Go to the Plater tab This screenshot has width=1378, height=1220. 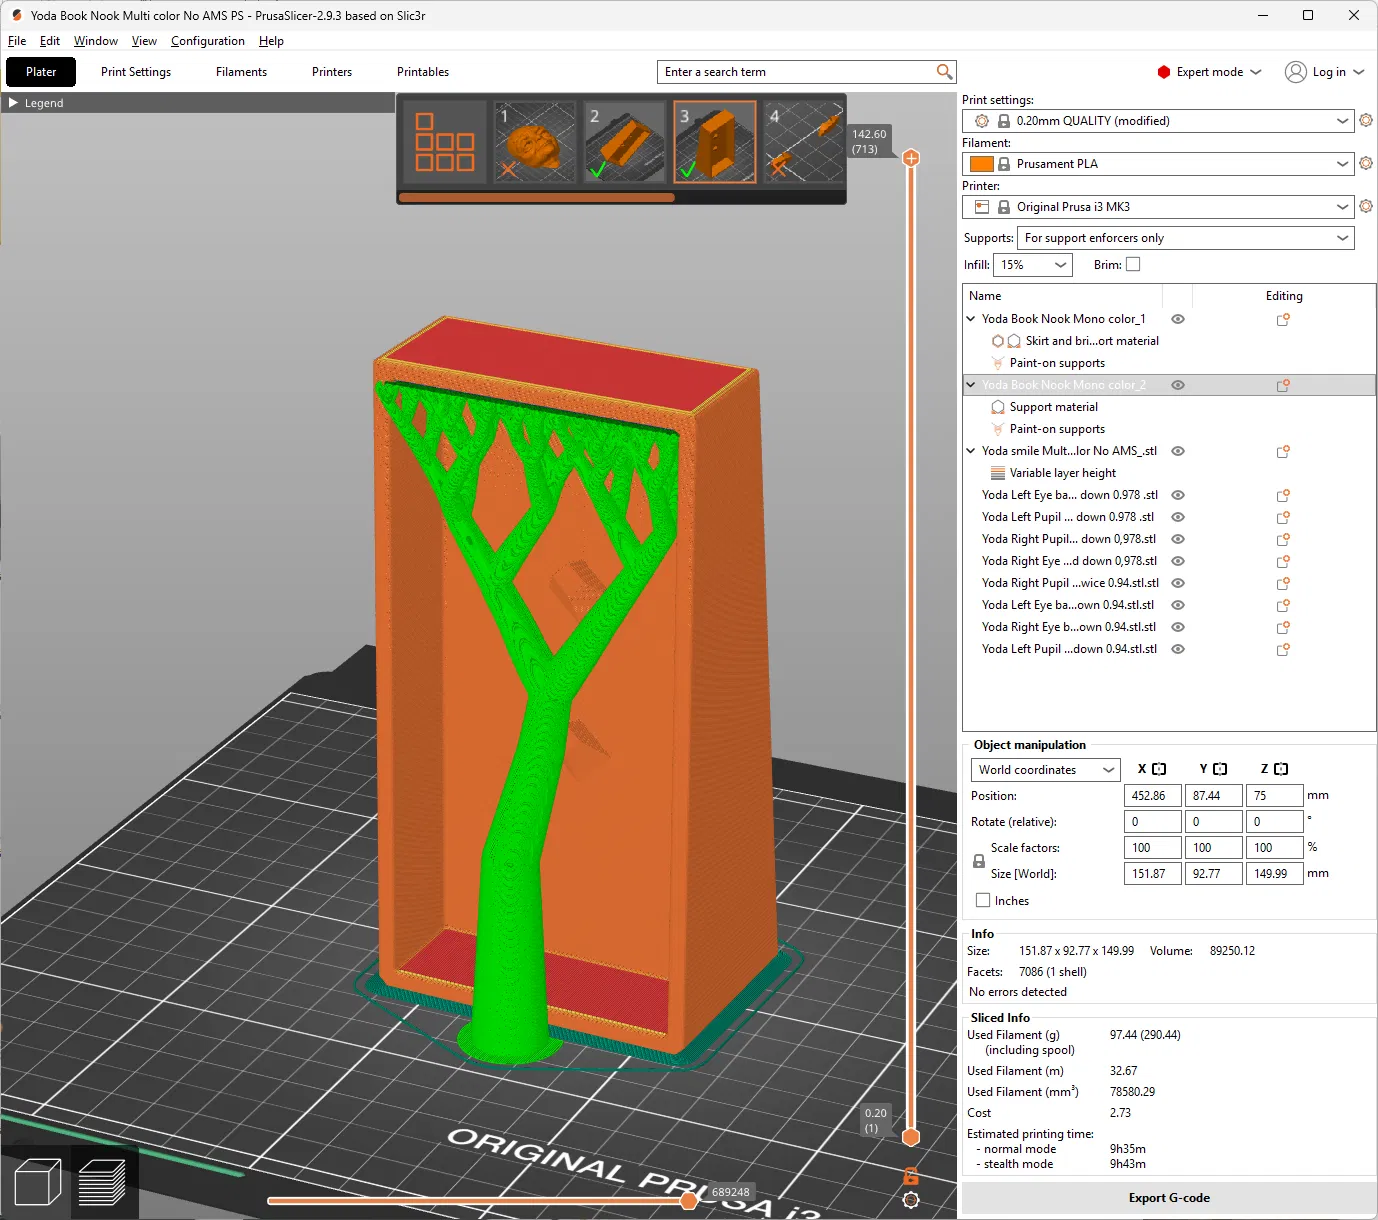point(41,72)
